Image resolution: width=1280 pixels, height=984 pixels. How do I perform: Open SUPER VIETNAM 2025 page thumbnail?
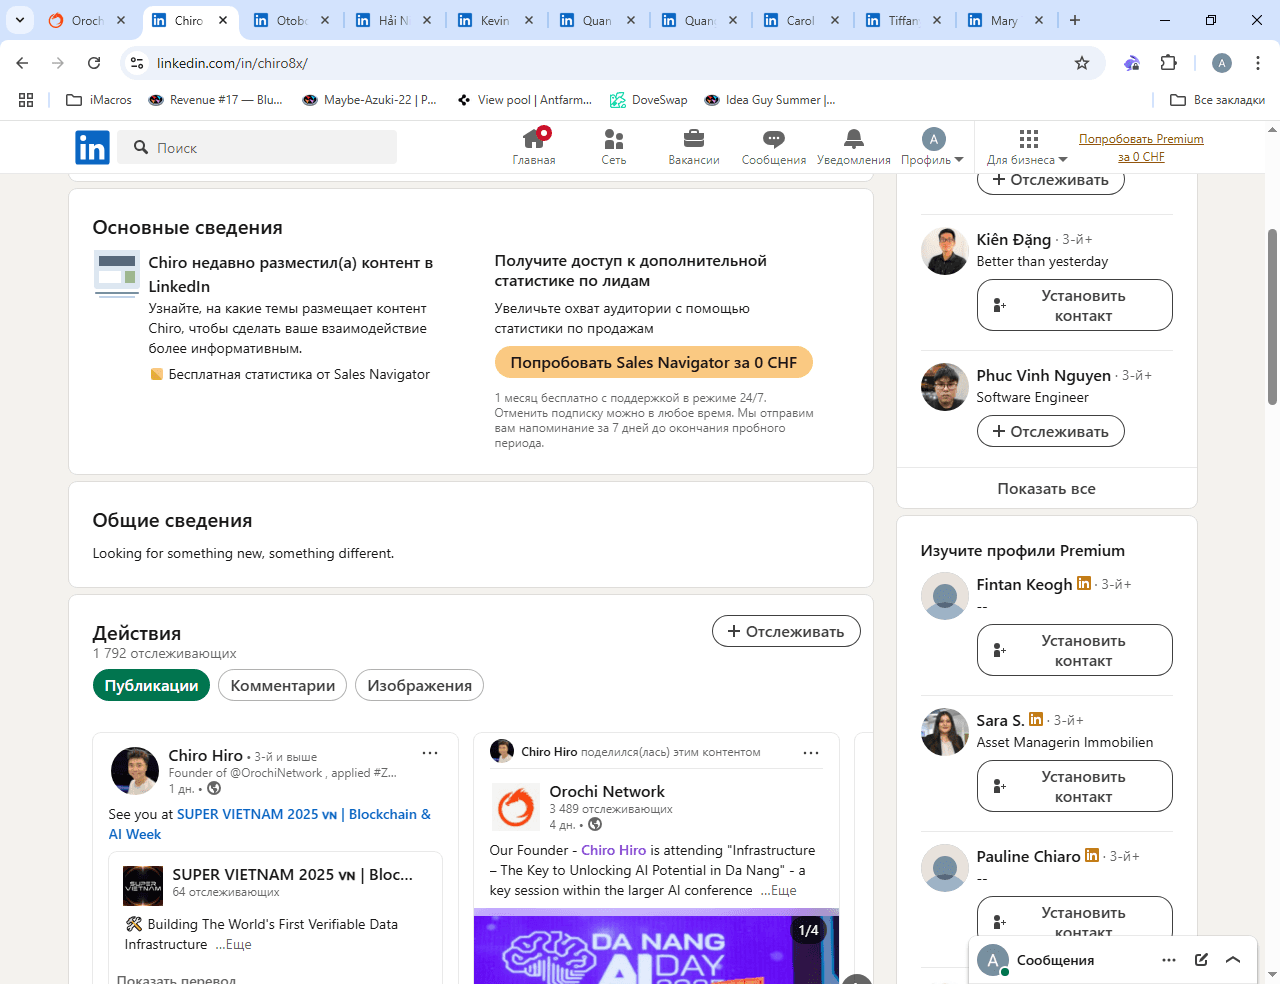coord(143,886)
